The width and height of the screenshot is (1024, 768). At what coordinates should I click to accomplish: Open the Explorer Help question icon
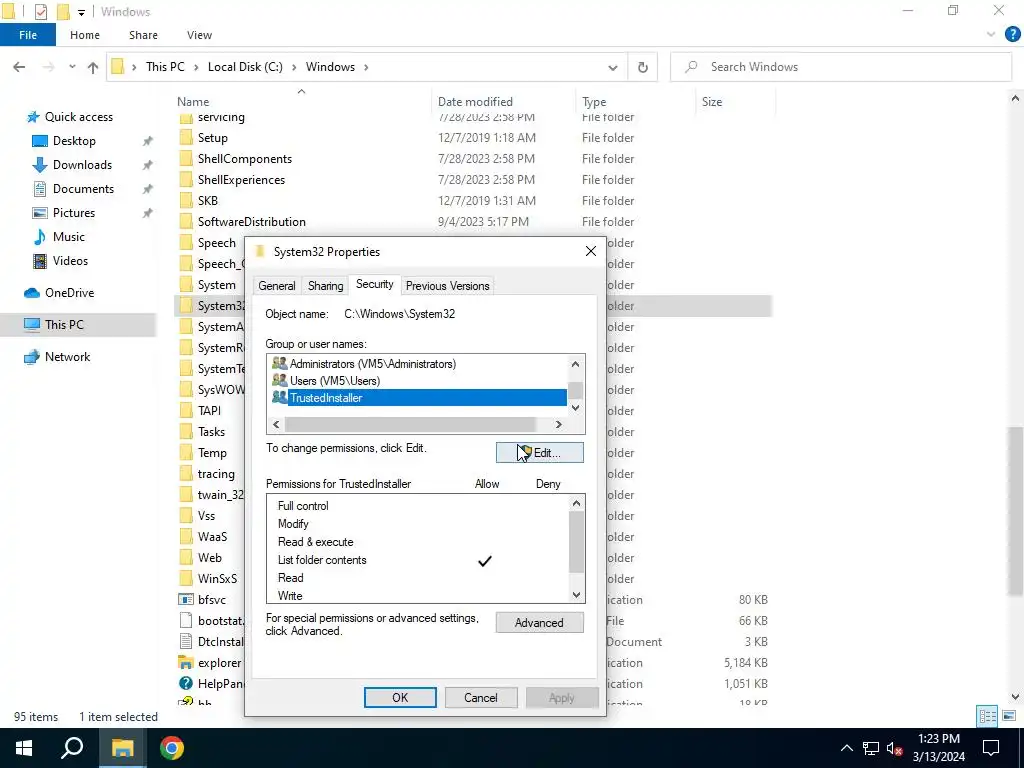click(x=1012, y=35)
